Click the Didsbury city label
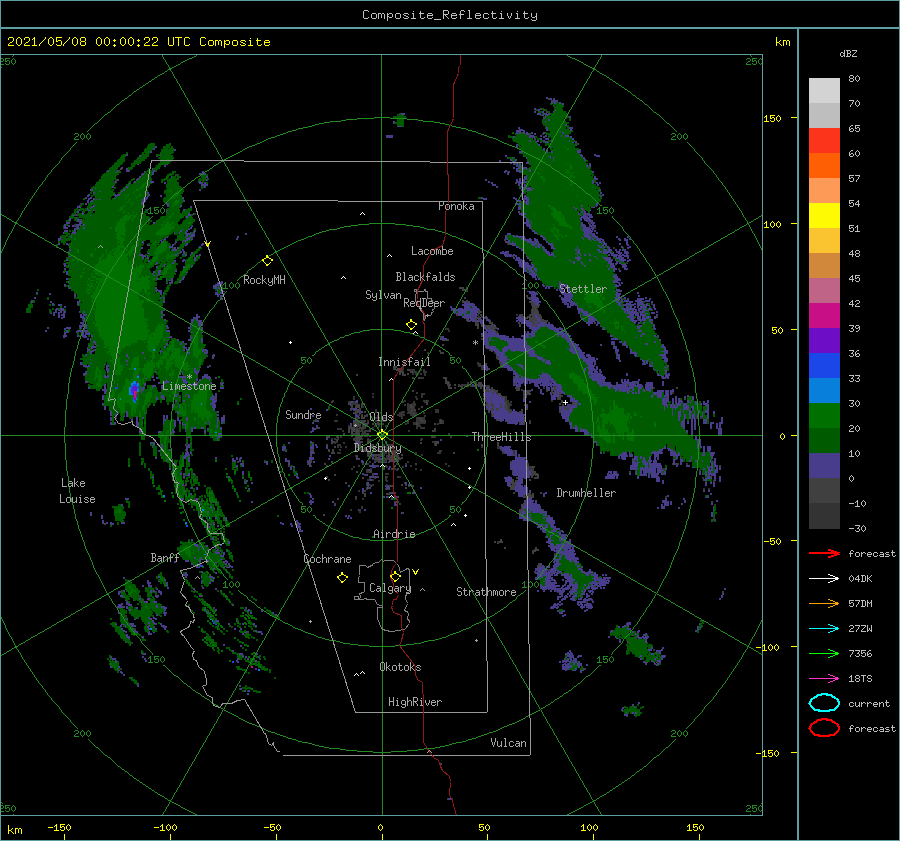Screen dimensions: 900x841 pyautogui.click(x=378, y=448)
